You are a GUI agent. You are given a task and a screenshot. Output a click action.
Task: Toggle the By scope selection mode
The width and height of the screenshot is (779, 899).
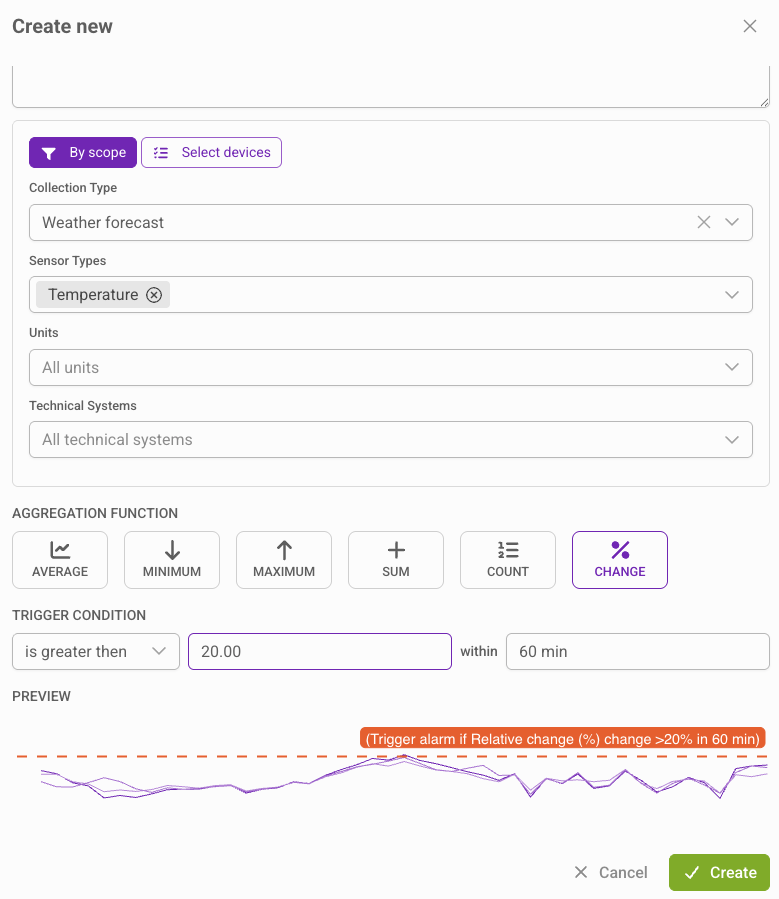[83, 152]
